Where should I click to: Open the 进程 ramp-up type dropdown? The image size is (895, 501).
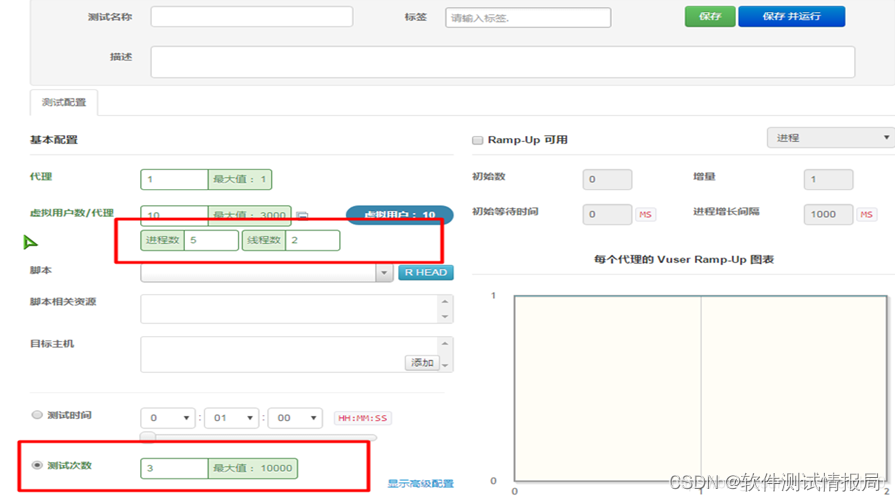coord(831,138)
